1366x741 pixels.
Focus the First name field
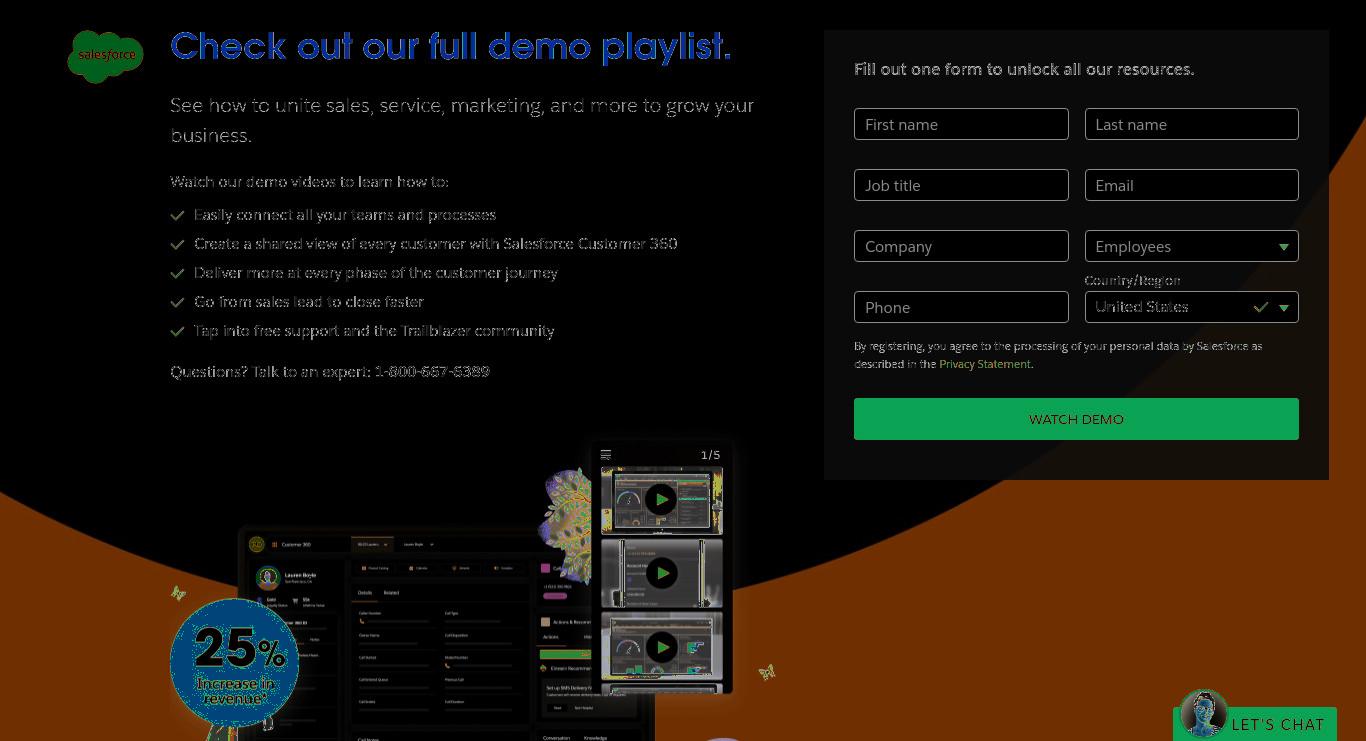[x=961, y=124]
